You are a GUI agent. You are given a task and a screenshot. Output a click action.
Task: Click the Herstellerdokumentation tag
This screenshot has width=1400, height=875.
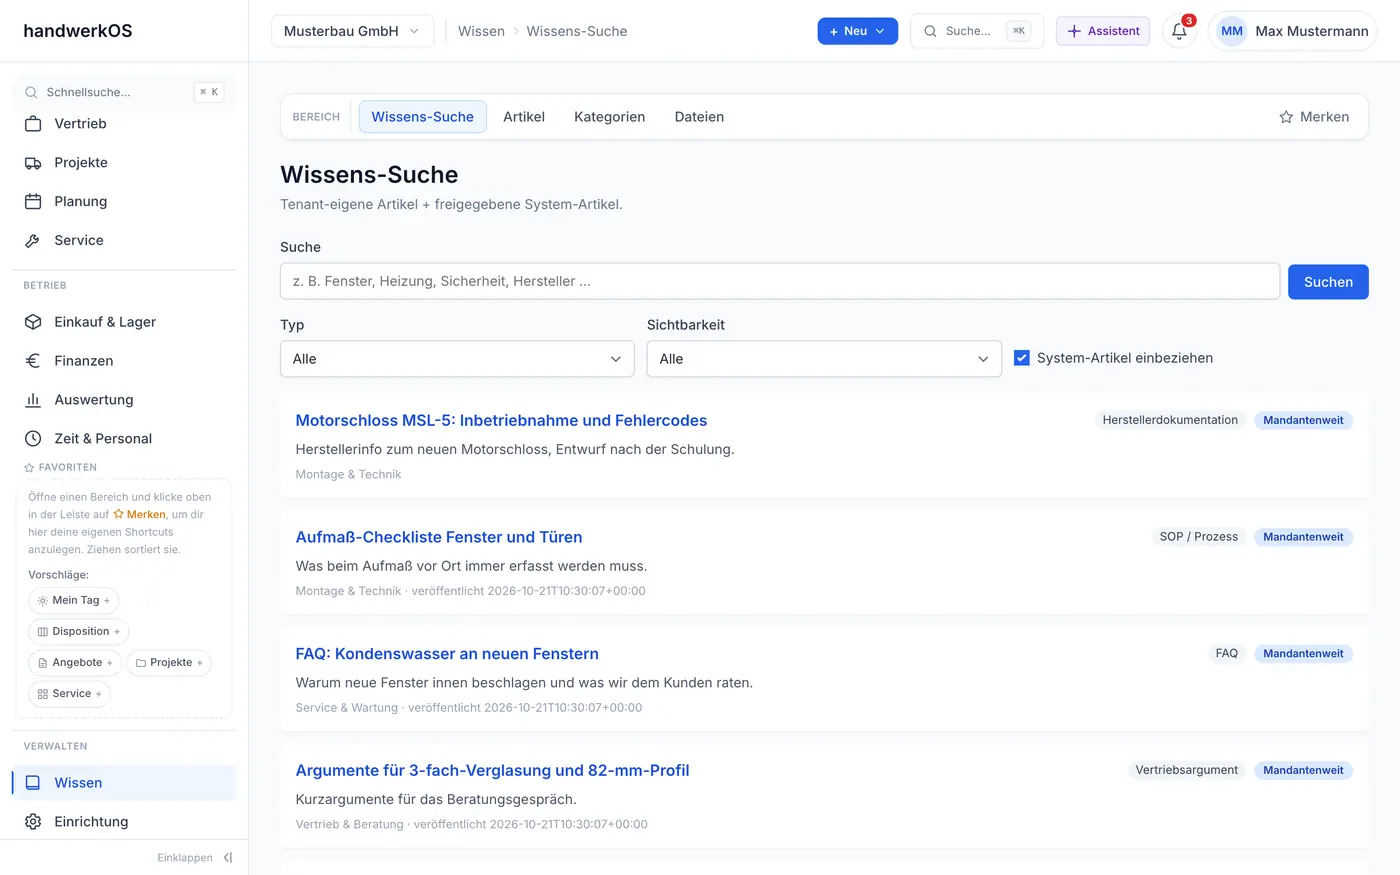coord(1170,420)
